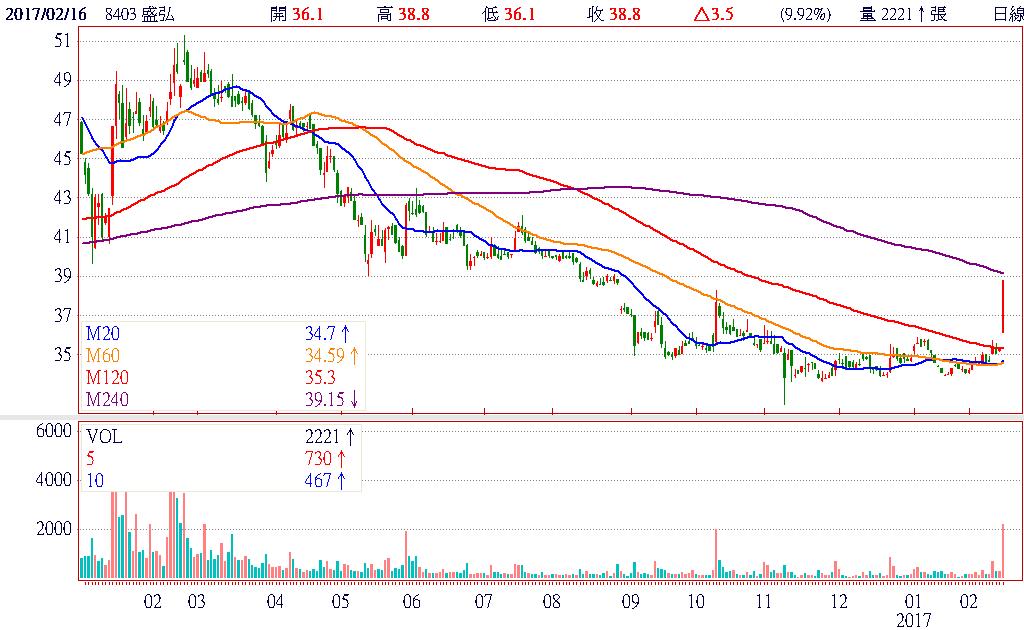Click the red triangle price change indicator
1024x630 pixels.
click(698, 15)
